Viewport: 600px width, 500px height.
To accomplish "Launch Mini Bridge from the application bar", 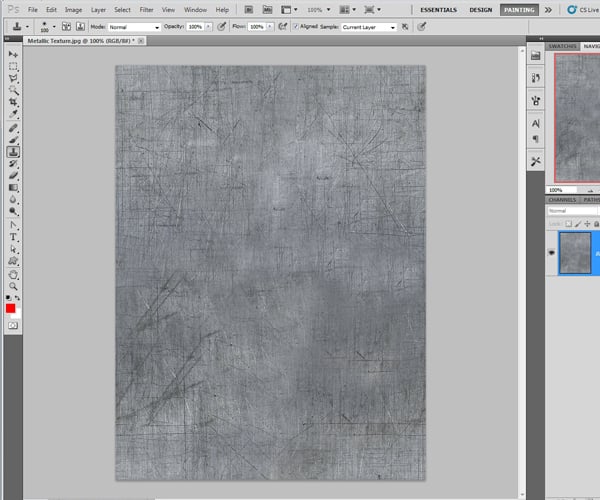I will pos(267,10).
